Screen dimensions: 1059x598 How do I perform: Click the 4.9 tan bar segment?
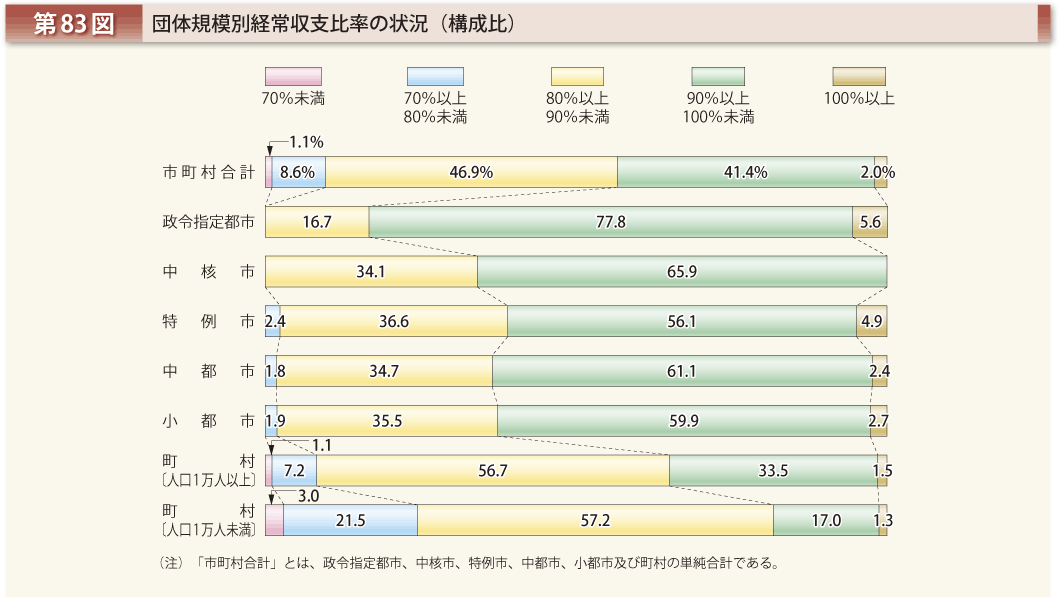point(872,321)
